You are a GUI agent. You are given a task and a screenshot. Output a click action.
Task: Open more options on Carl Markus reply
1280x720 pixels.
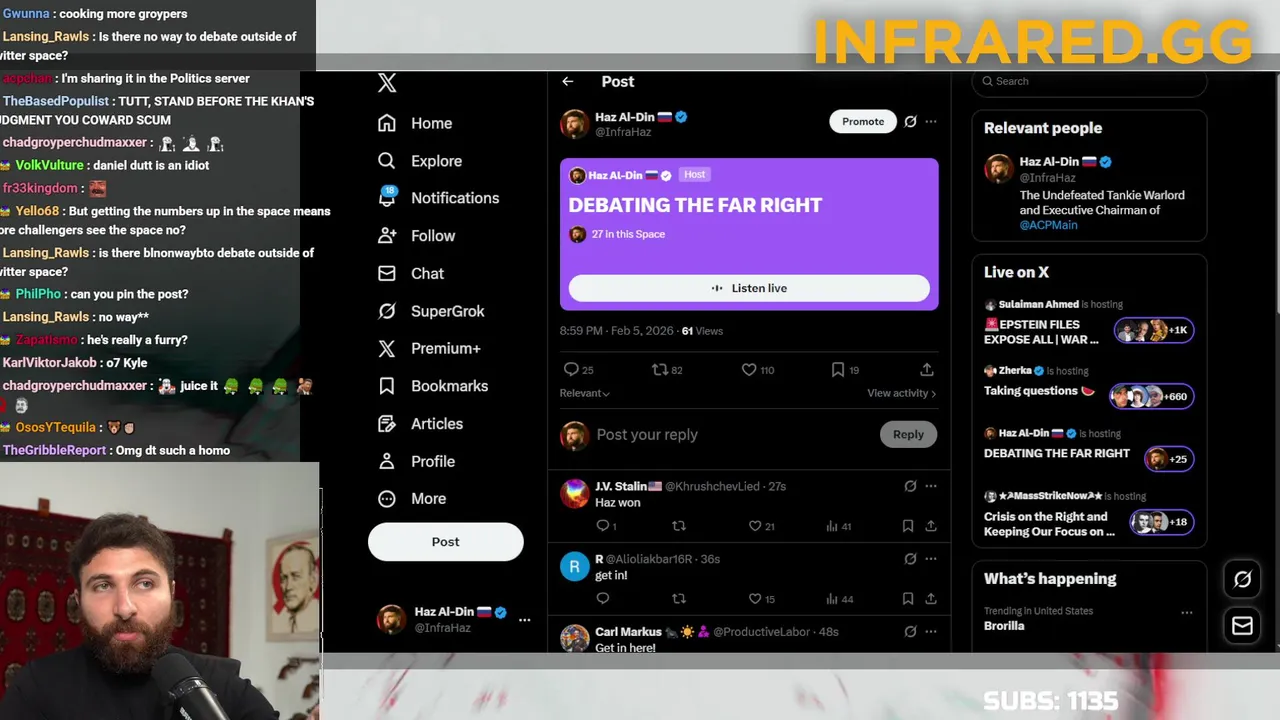[931, 632]
